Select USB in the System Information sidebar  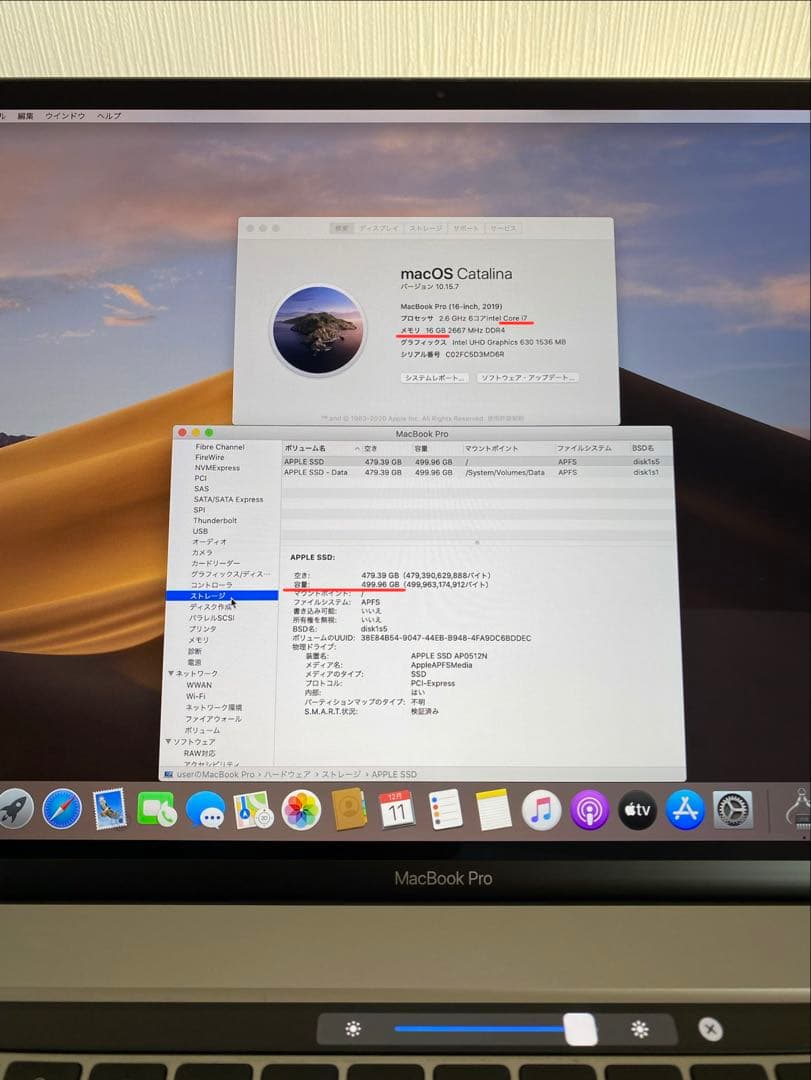(202, 531)
